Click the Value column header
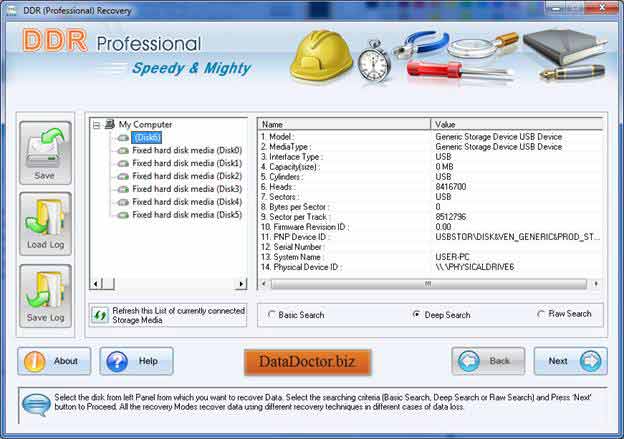The image size is (624, 439). tap(517, 125)
